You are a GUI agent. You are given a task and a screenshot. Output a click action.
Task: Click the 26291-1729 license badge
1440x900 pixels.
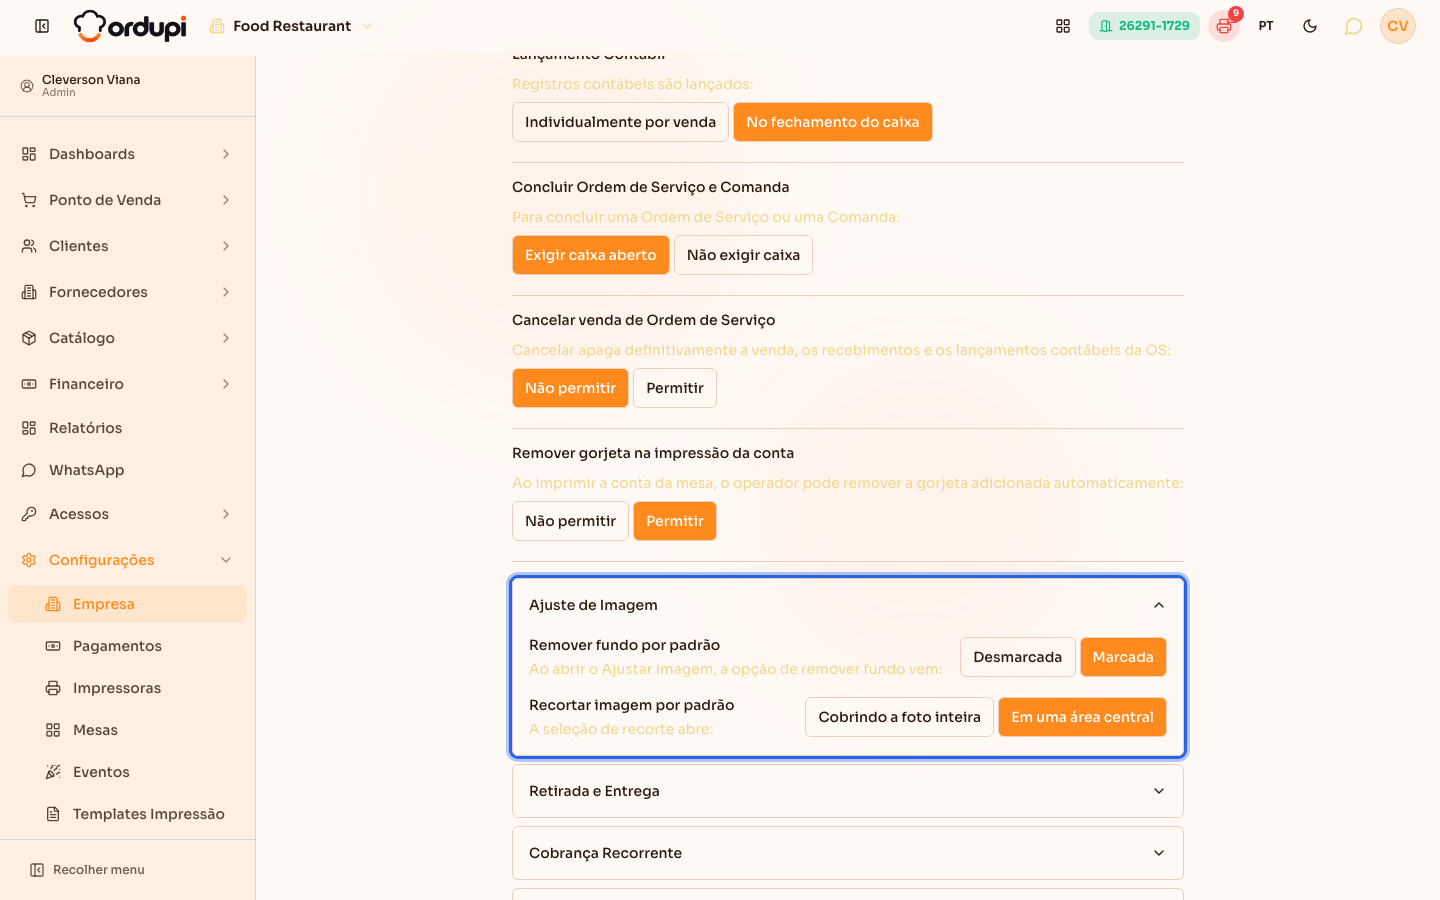pos(1144,26)
